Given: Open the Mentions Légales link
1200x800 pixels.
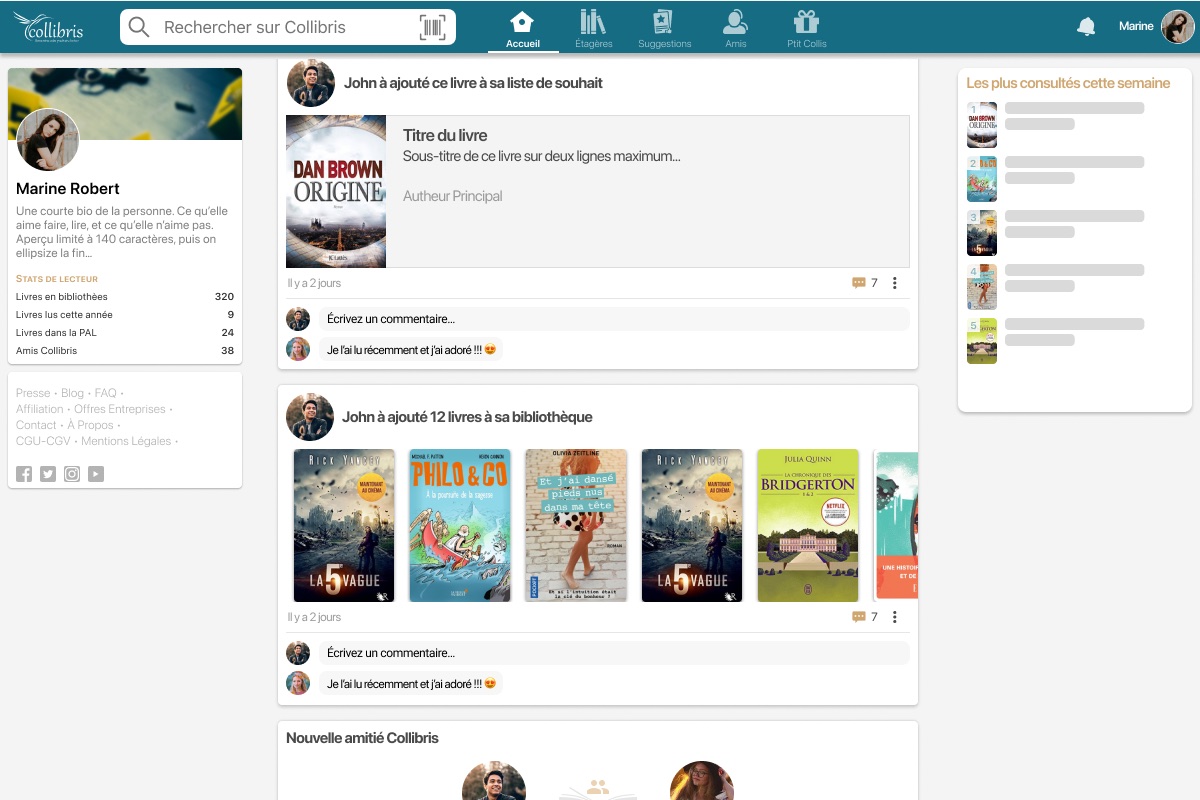Looking at the screenshot, I should coord(126,441).
